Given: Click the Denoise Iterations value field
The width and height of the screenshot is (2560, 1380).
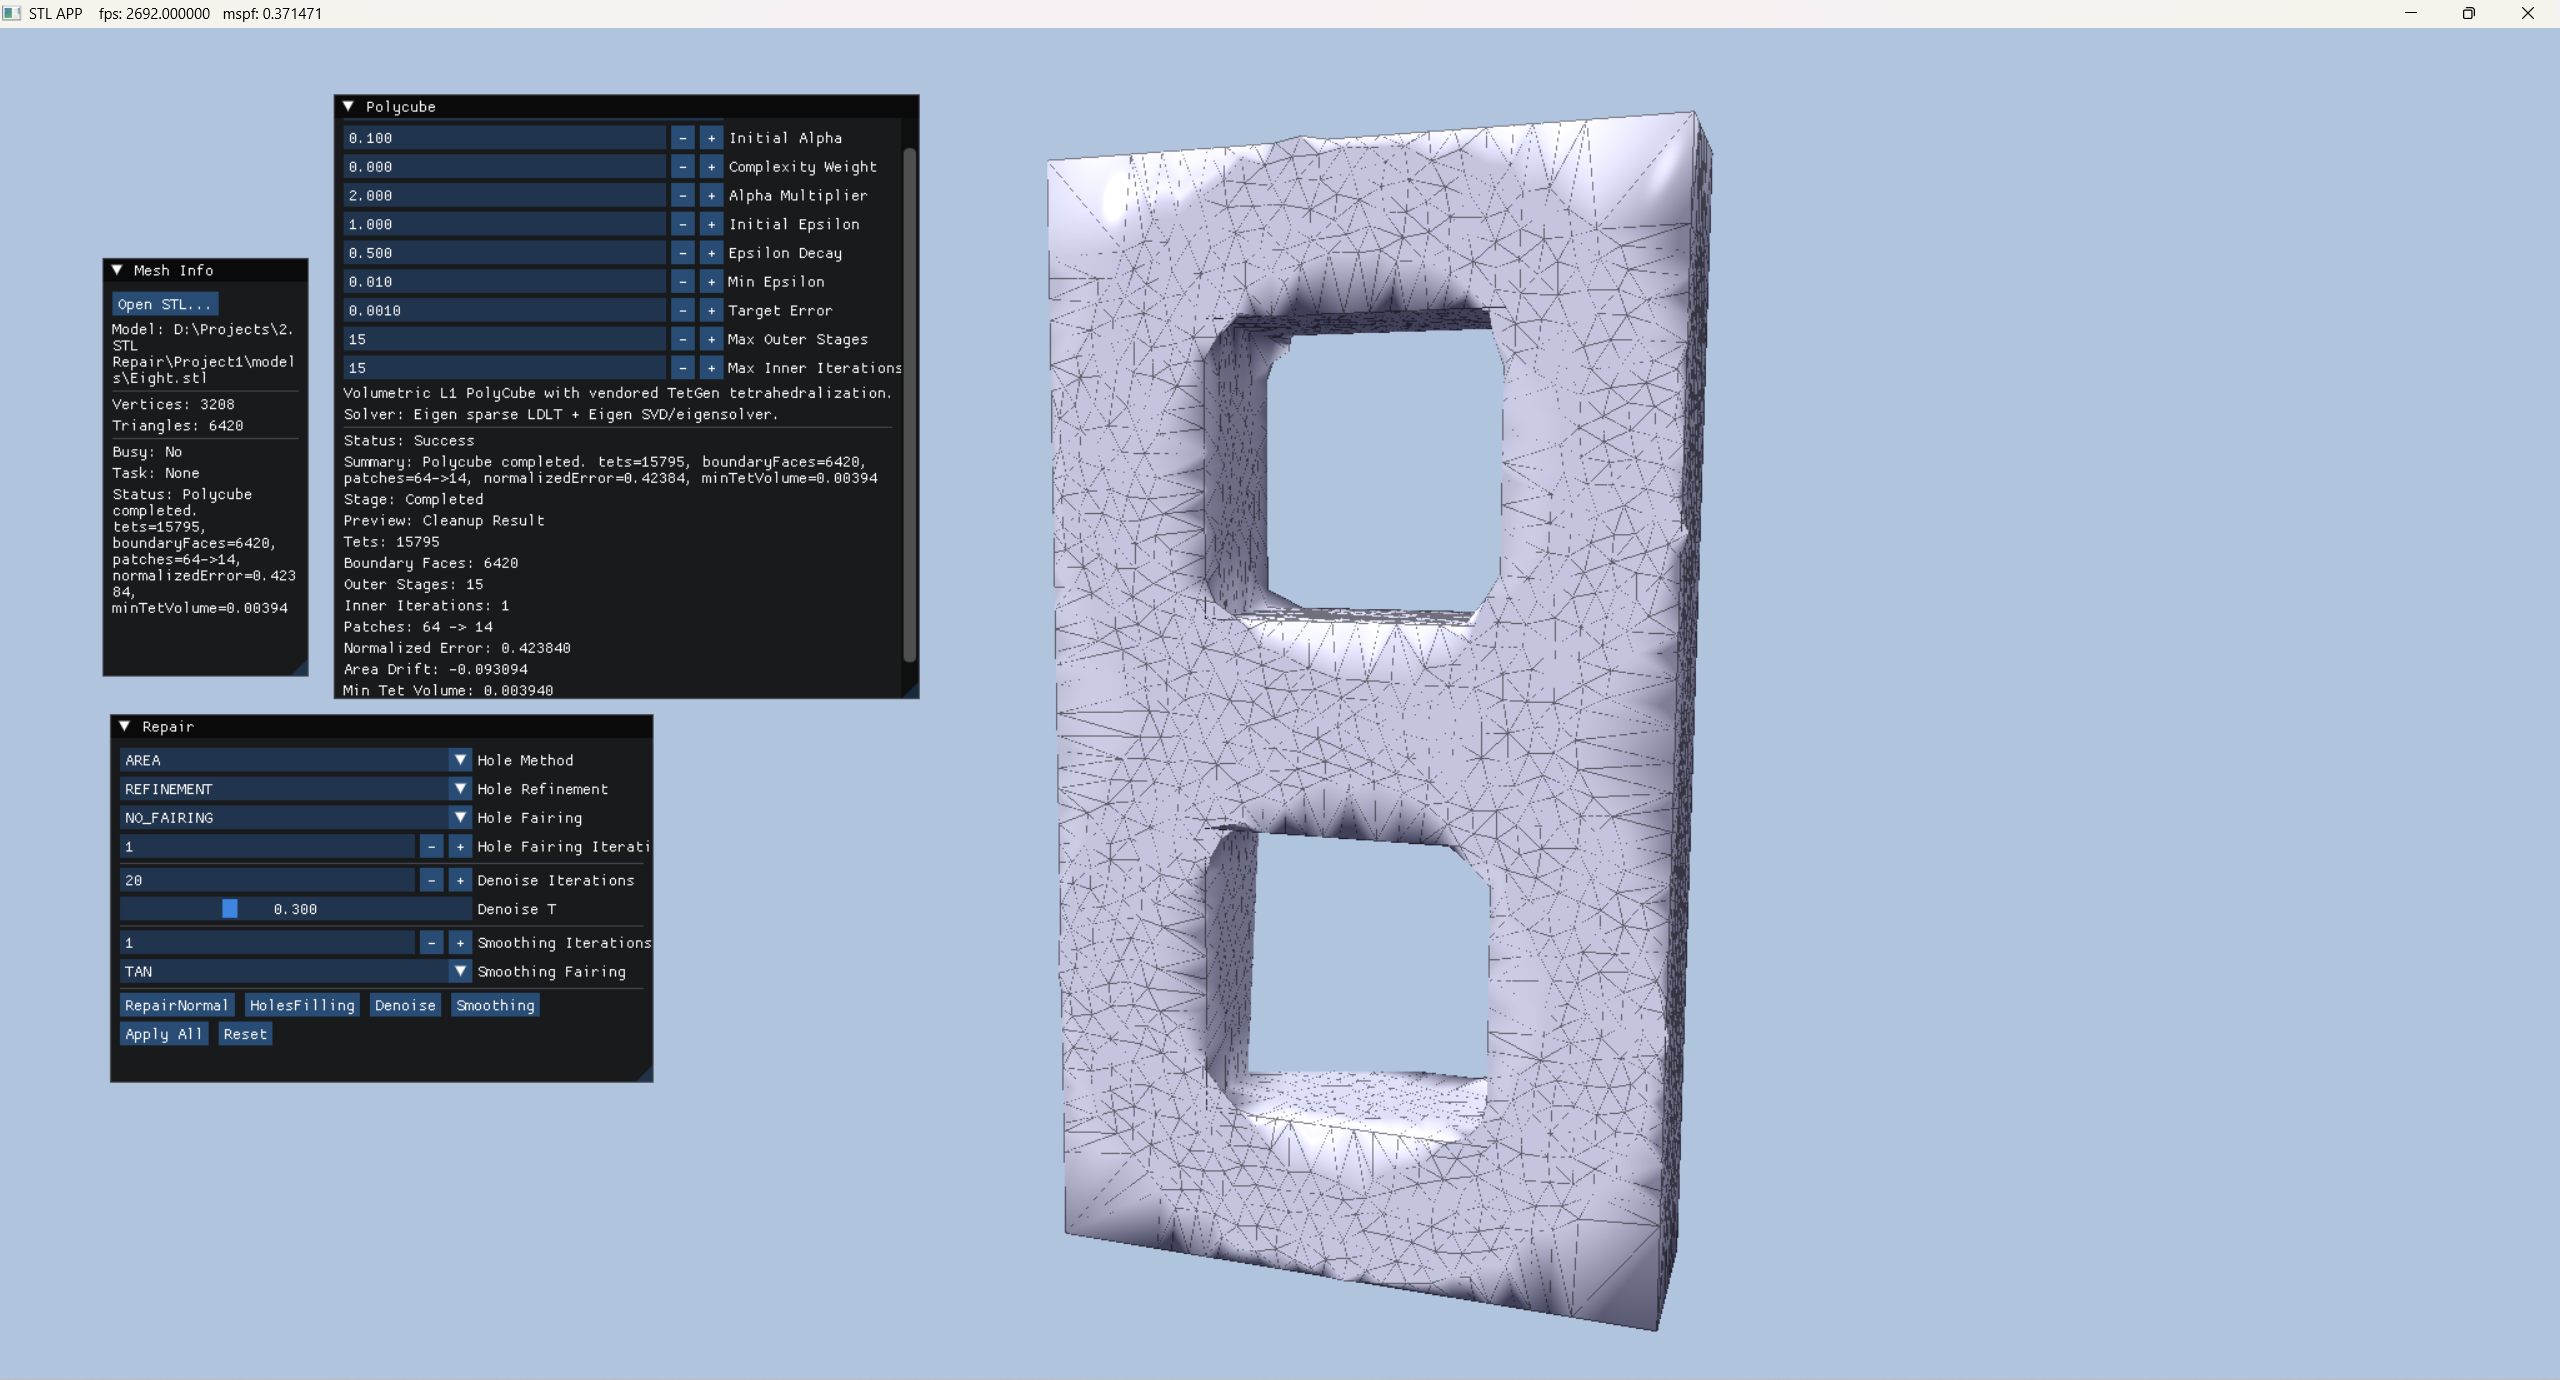Looking at the screenshot, I should click(267, 880).
